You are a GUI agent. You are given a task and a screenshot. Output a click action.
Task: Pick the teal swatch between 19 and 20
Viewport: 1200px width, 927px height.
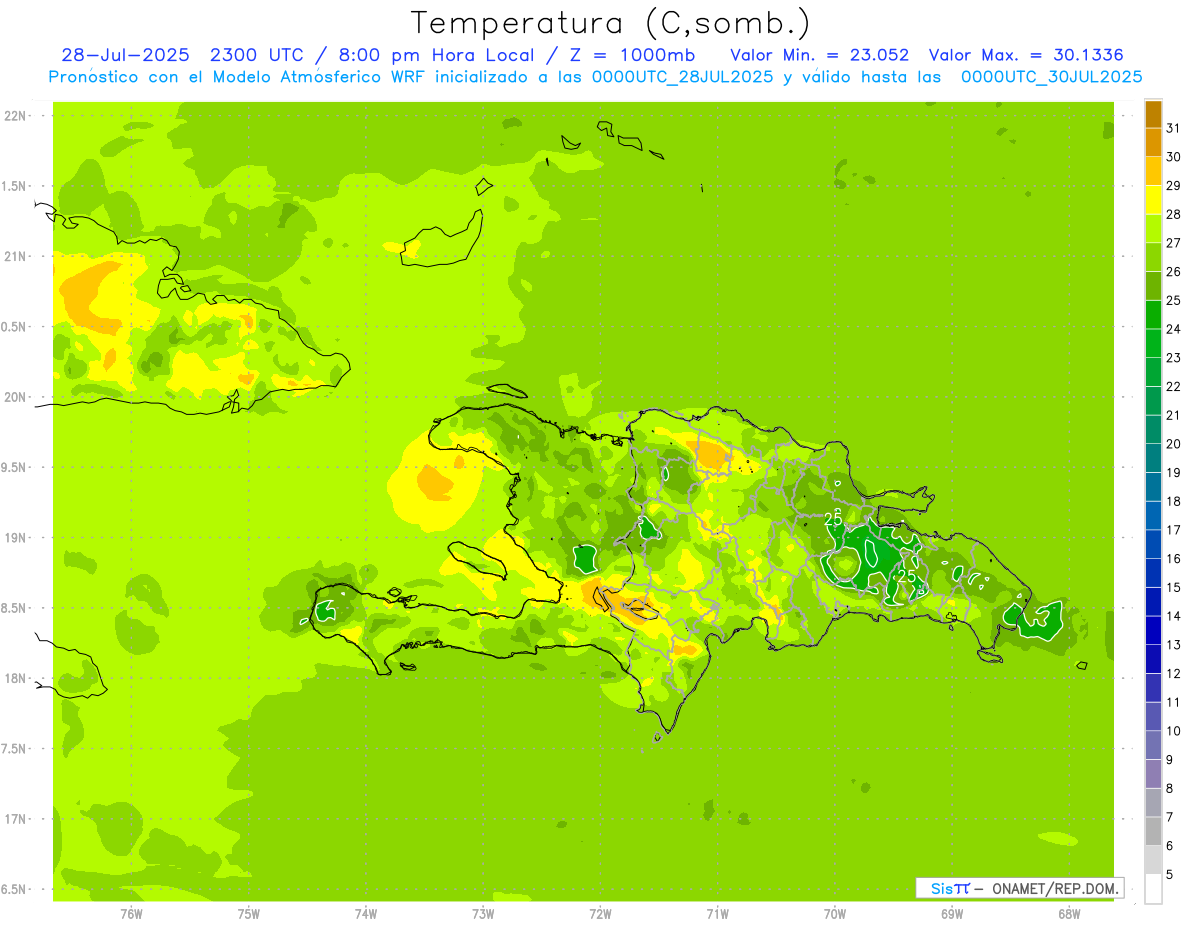tap(1153, 458)
